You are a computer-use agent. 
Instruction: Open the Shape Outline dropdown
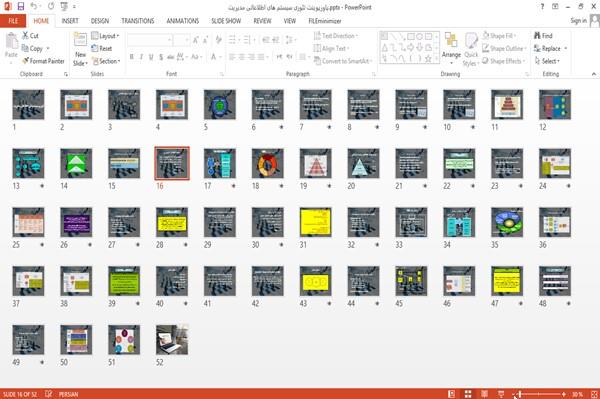(504, 48)
